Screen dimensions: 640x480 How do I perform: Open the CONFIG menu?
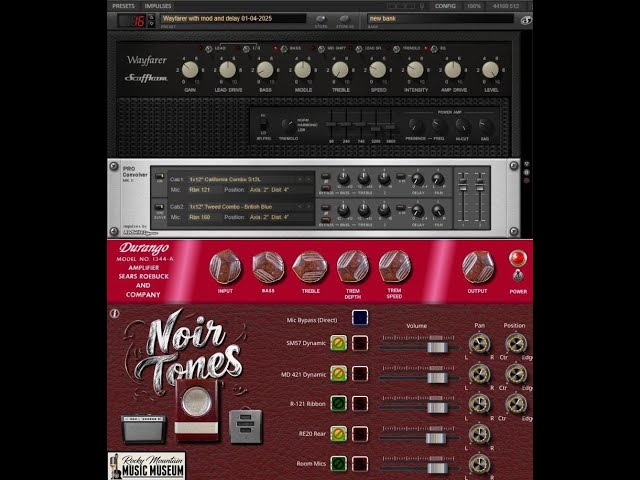pos(445,6)
